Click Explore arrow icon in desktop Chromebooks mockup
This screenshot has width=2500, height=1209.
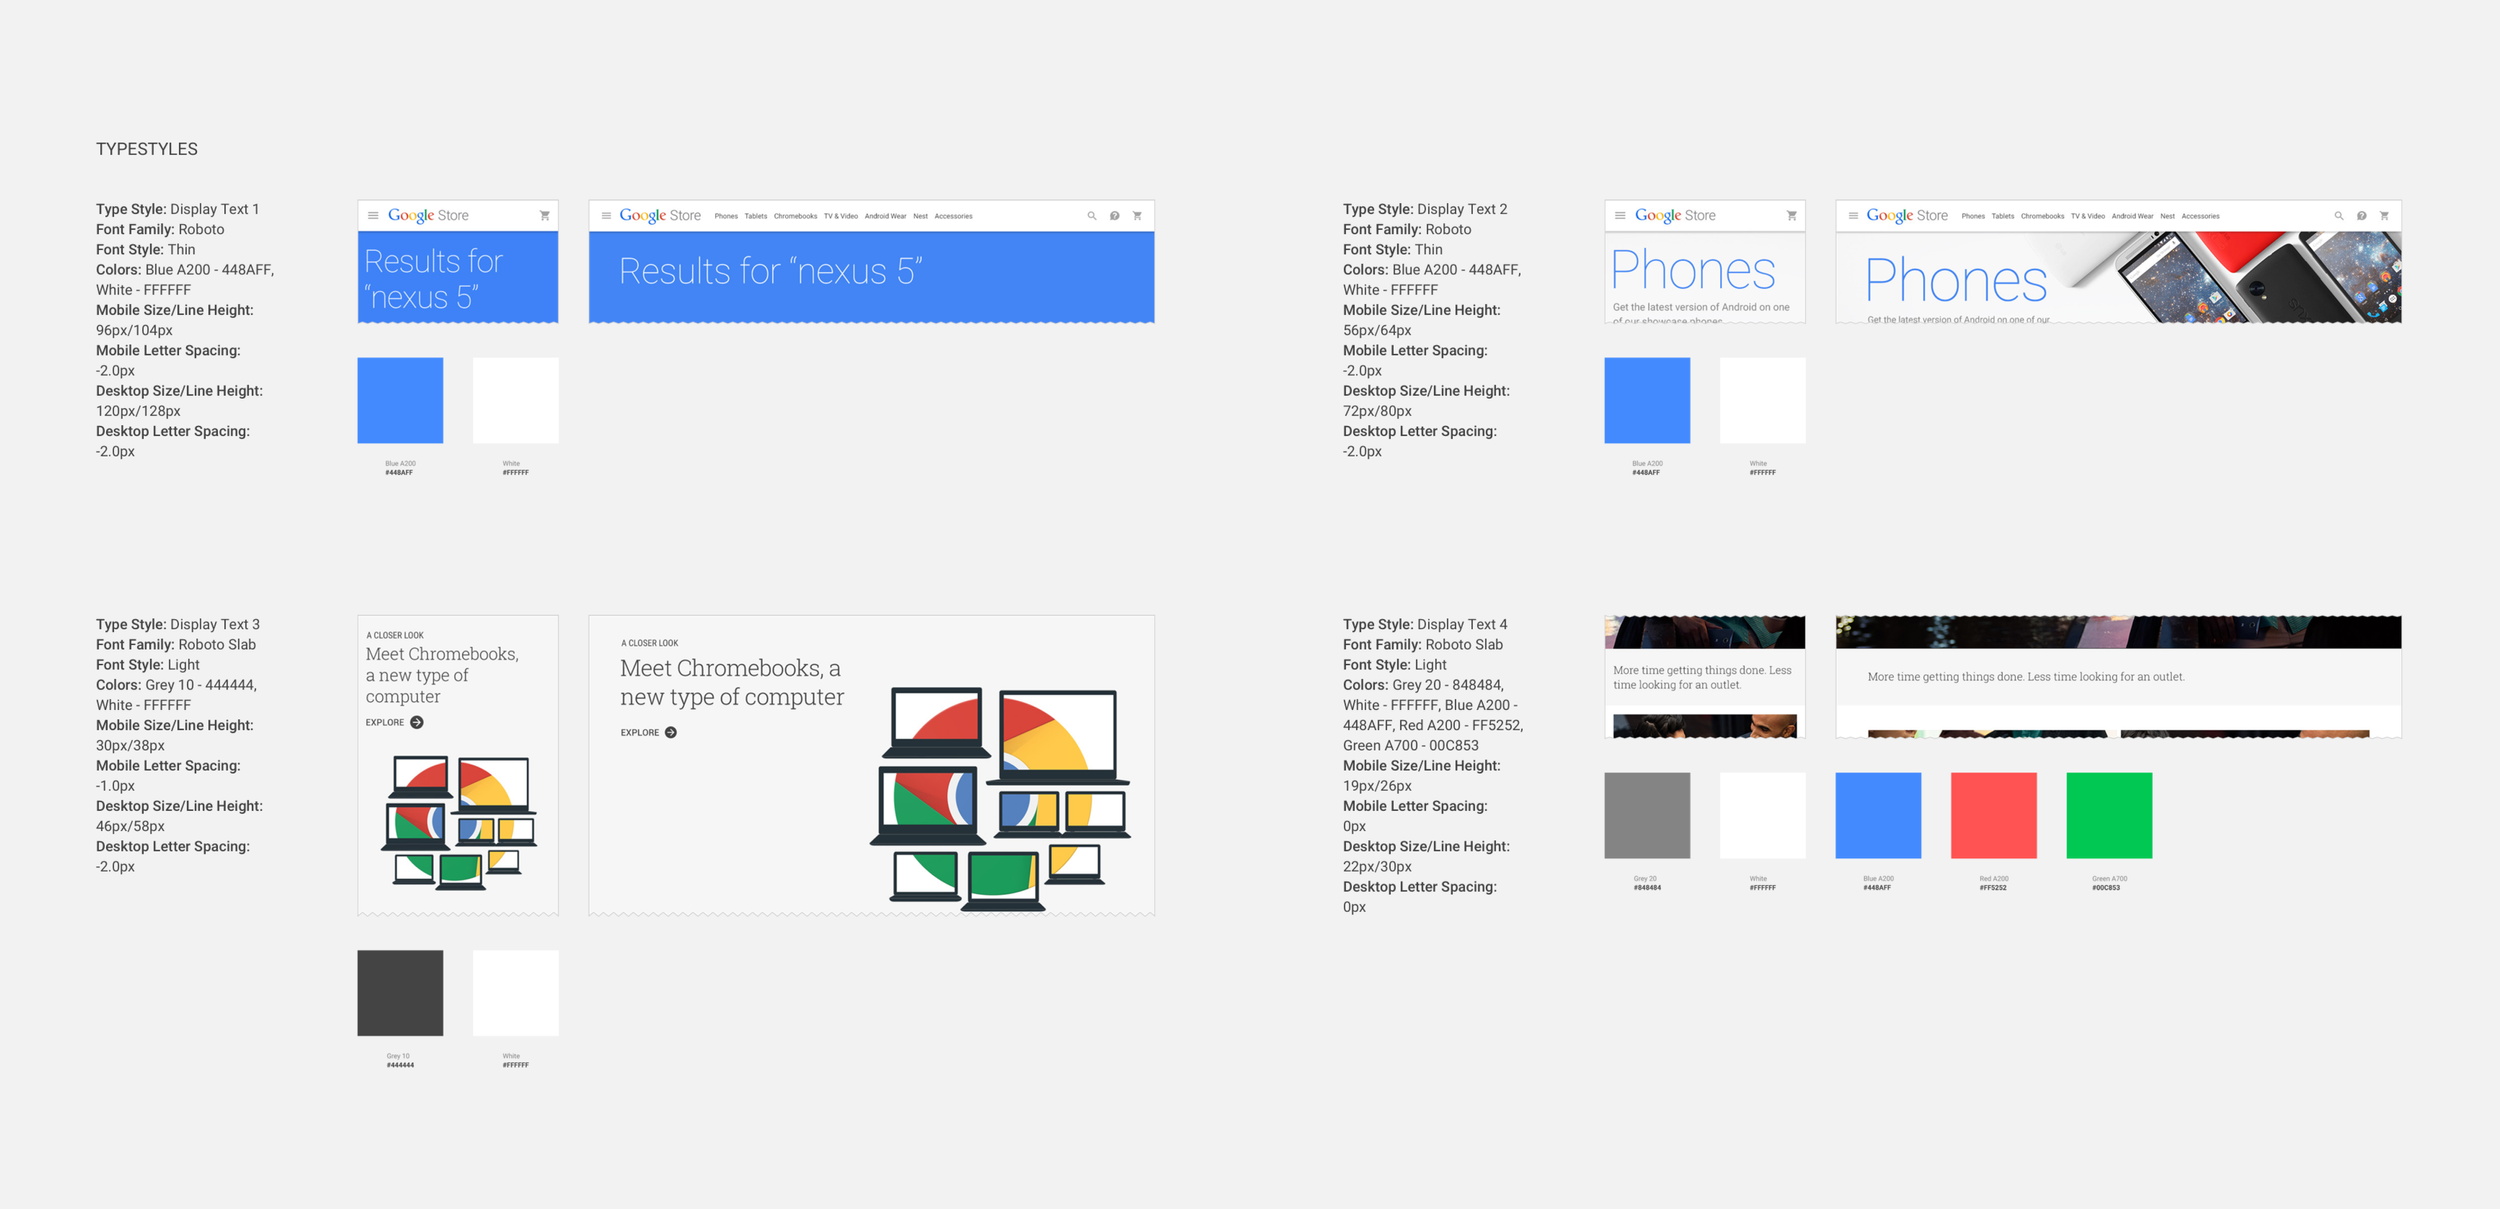coord(671,733)
